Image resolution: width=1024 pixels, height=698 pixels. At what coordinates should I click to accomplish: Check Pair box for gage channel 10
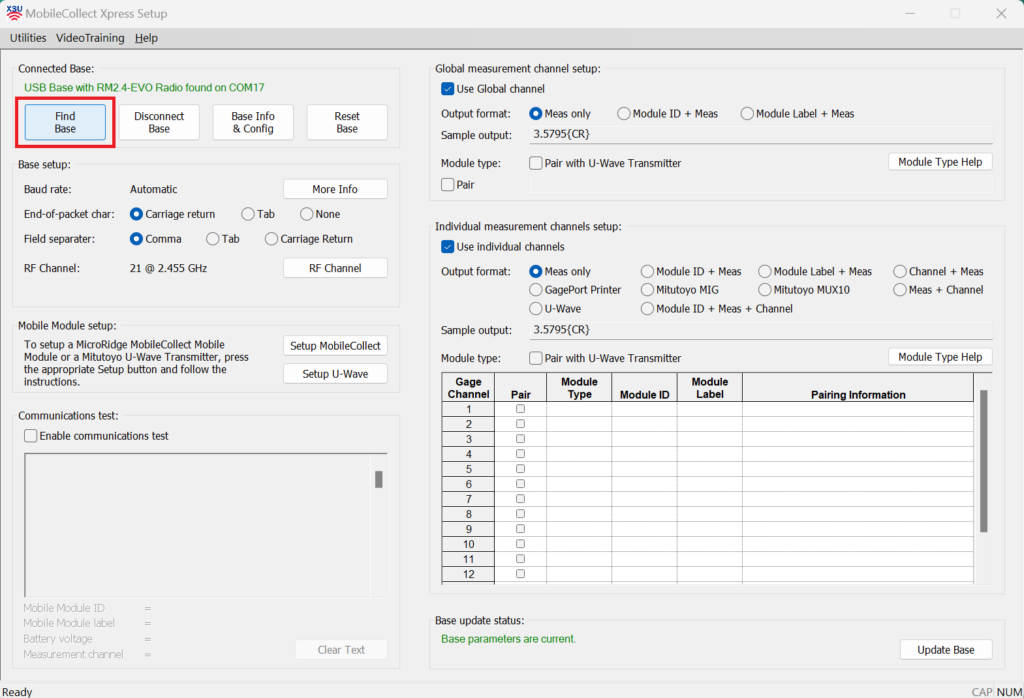[x=520, y=544]
